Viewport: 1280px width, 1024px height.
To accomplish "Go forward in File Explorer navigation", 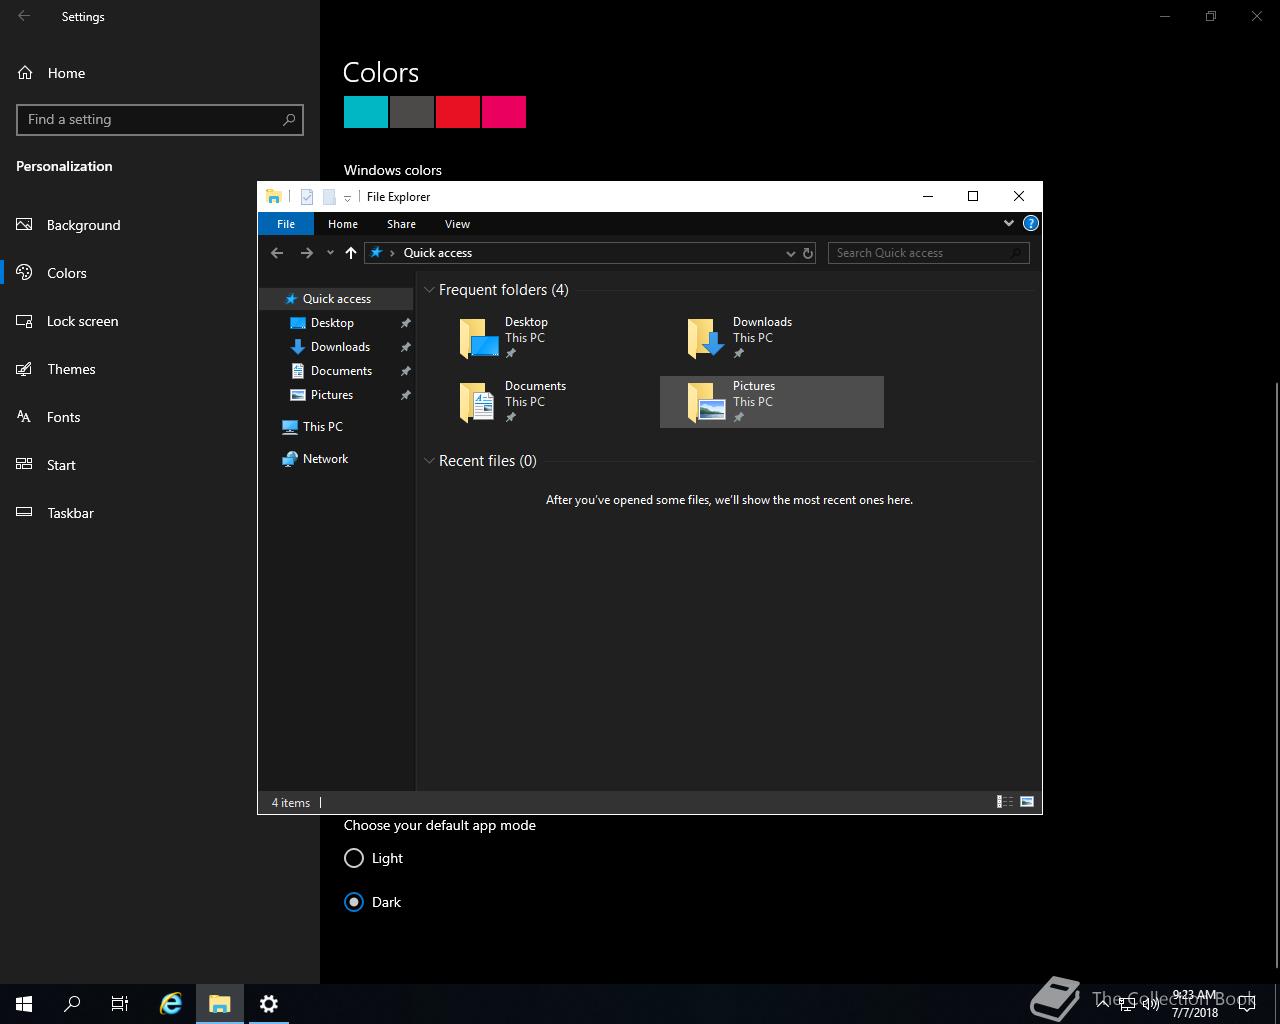I will (307, 253).
